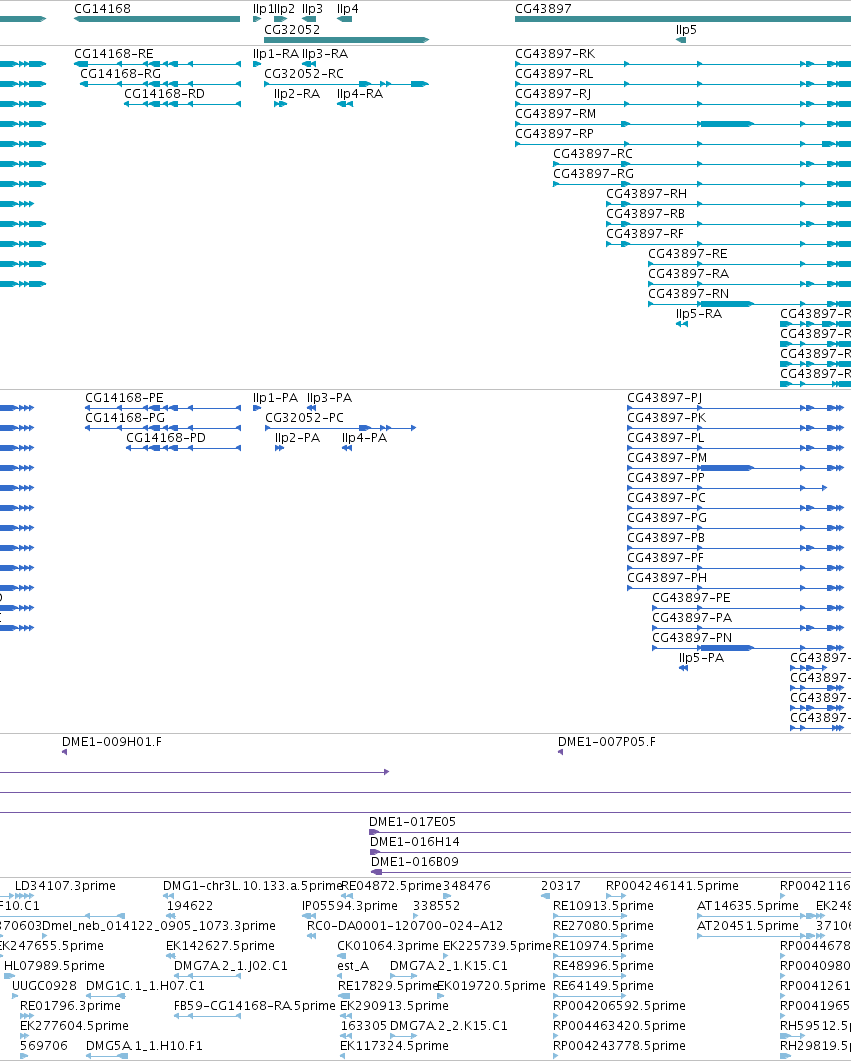The image size is (851, 1061).
Task: Select transcript CG43897-RF
Action: (x=645, y=233)
